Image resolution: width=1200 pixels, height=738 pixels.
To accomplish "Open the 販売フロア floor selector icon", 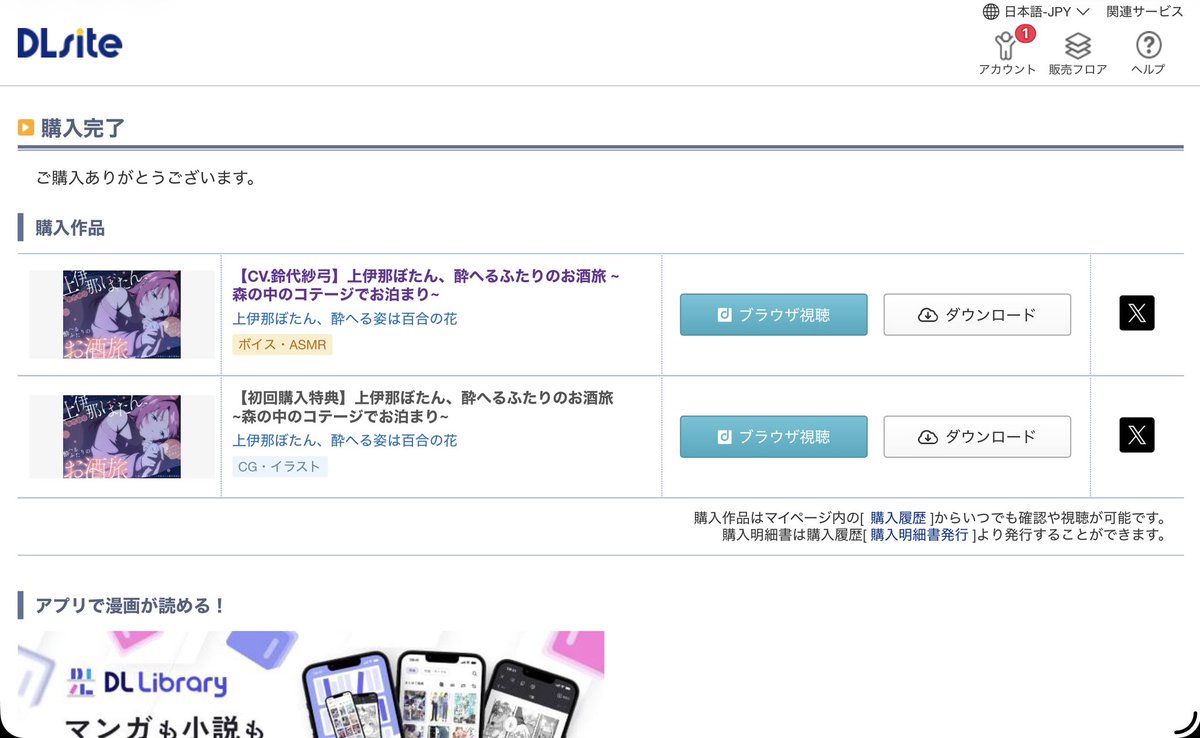I will point(1077,53).
